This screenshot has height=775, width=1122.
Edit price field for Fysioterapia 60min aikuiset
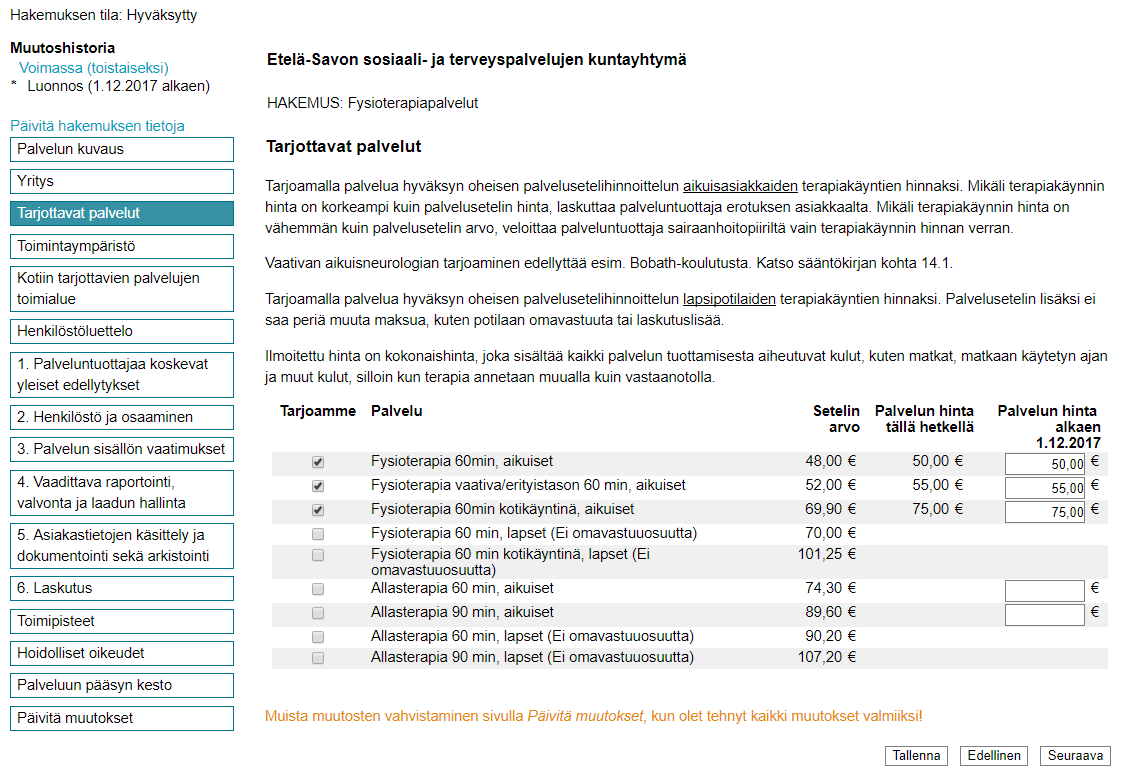1044,464
